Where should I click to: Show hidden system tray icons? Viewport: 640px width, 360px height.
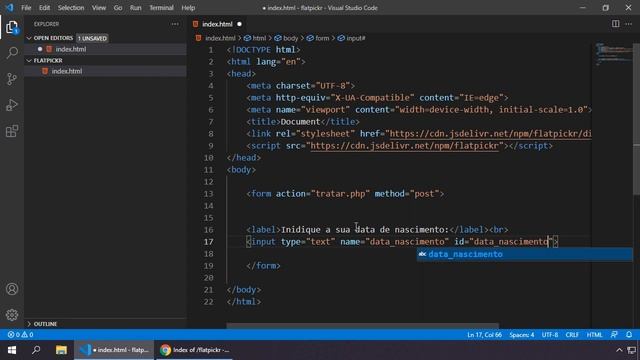pyautogui.click(x=619, y=350)
